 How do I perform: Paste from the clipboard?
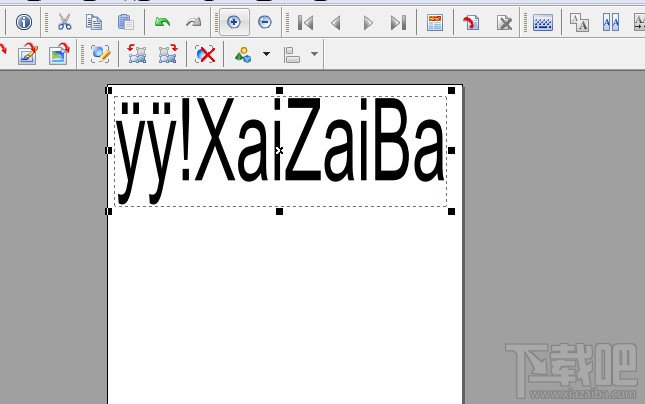click(125, 22)
